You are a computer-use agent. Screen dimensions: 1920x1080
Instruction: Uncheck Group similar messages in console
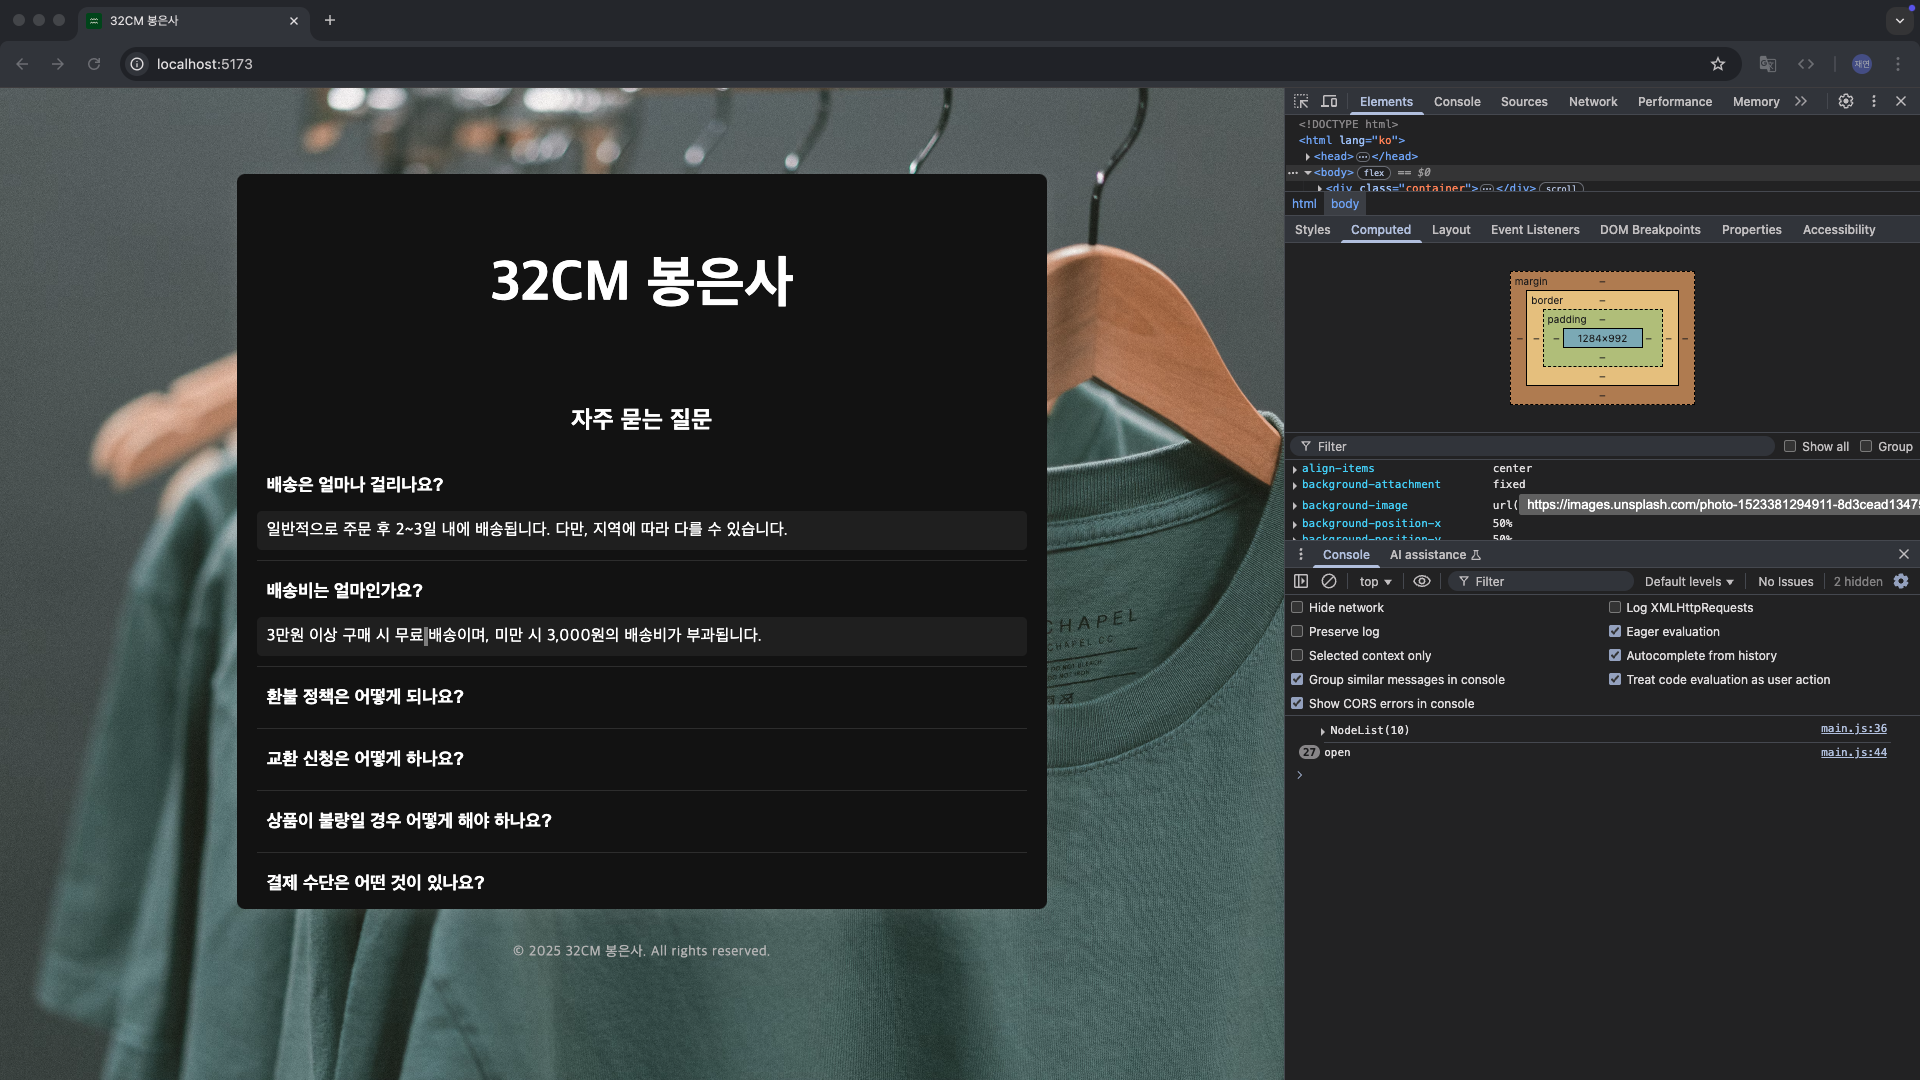(x=1297, y=679)
